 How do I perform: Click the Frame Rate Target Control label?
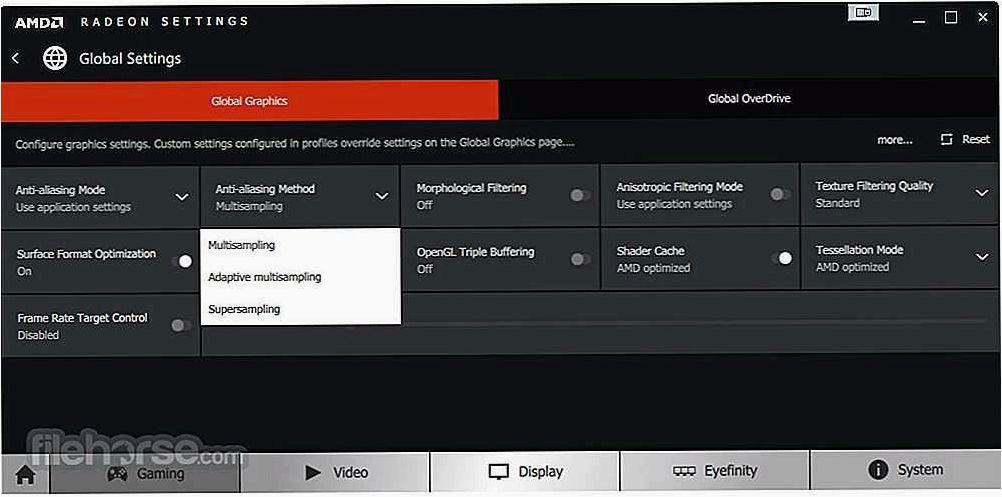(82, 318)
